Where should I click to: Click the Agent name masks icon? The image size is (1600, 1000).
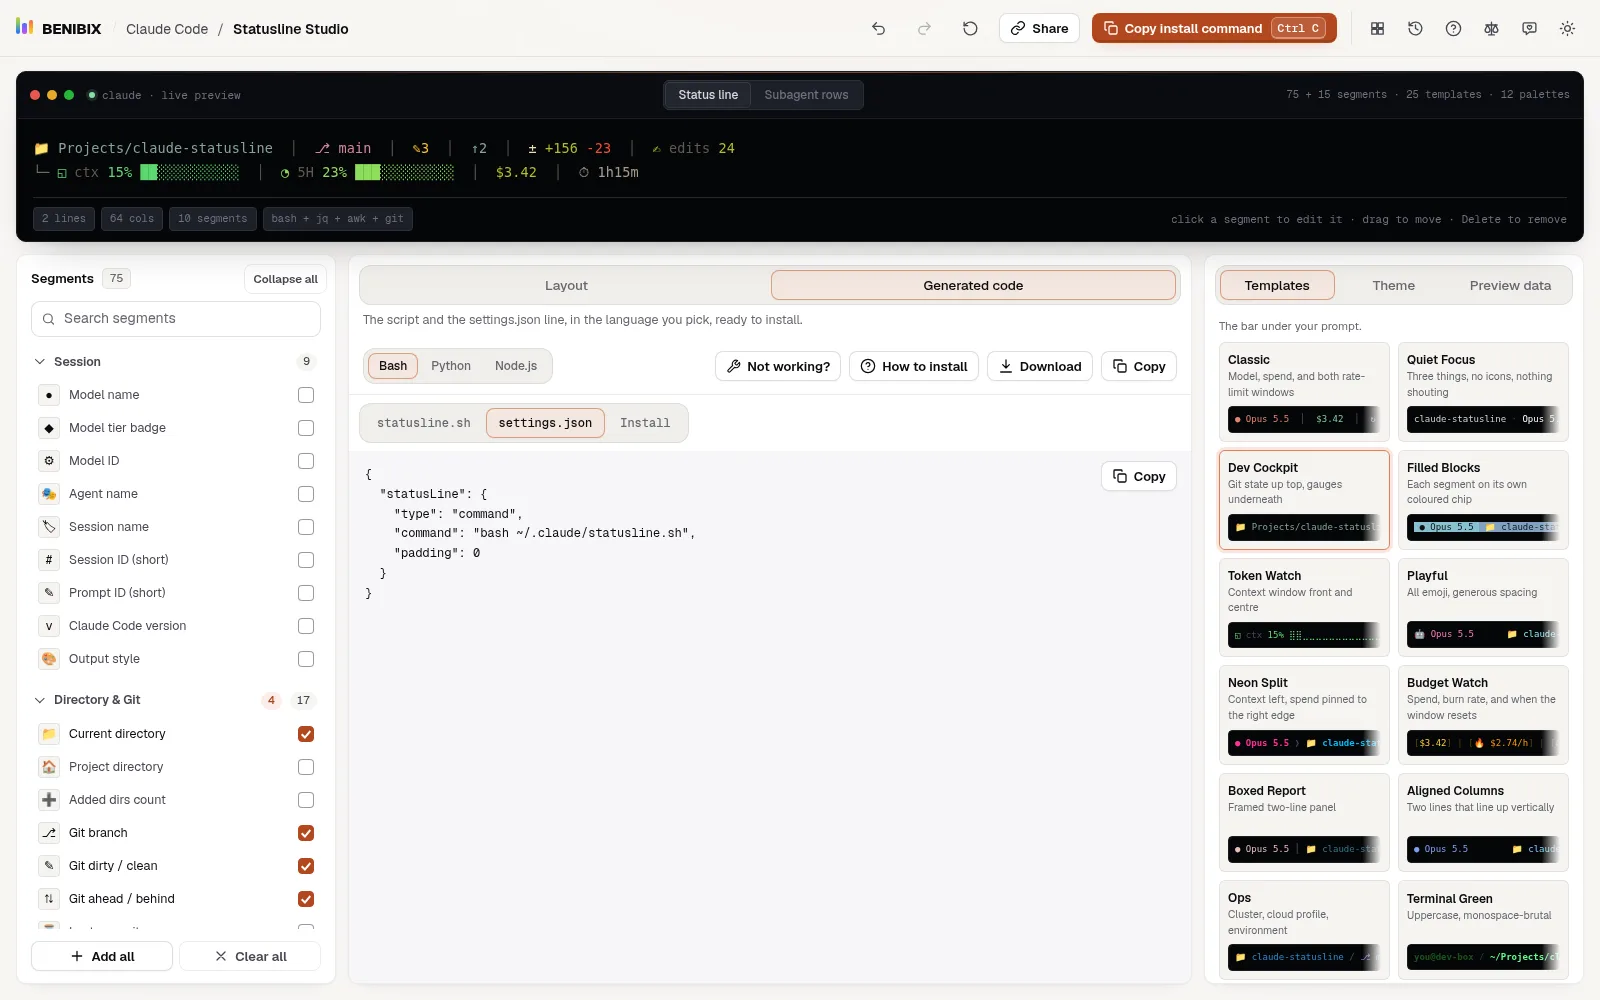click(49, 494)
